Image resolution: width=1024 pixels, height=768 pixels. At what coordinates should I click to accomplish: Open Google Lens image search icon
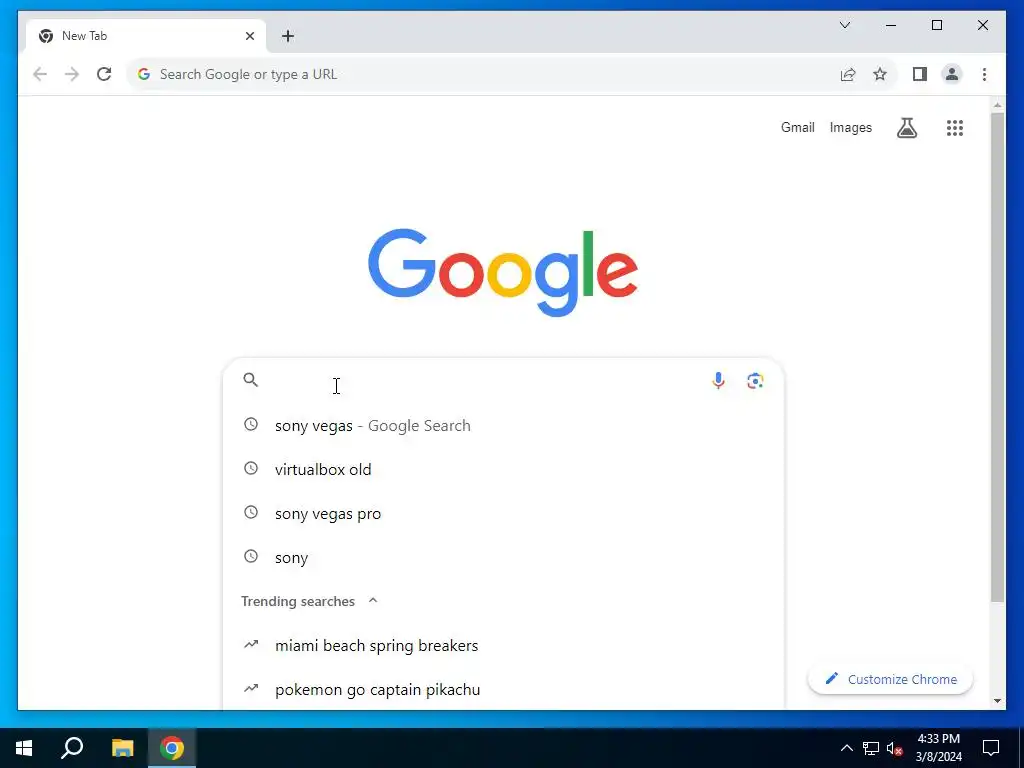755,381
